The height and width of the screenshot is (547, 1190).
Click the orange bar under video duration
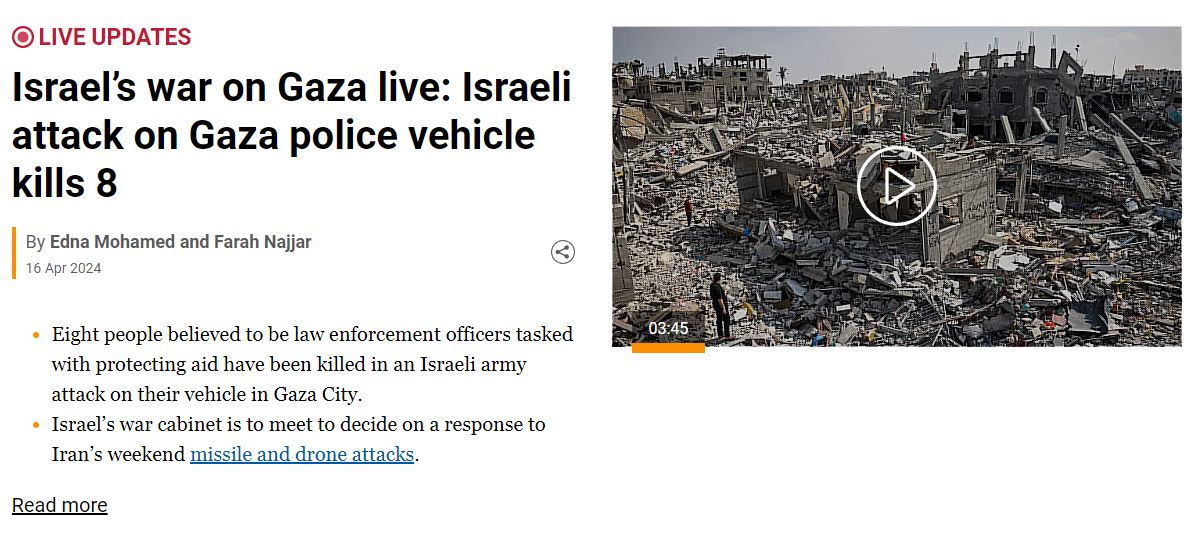pos(668,348)
